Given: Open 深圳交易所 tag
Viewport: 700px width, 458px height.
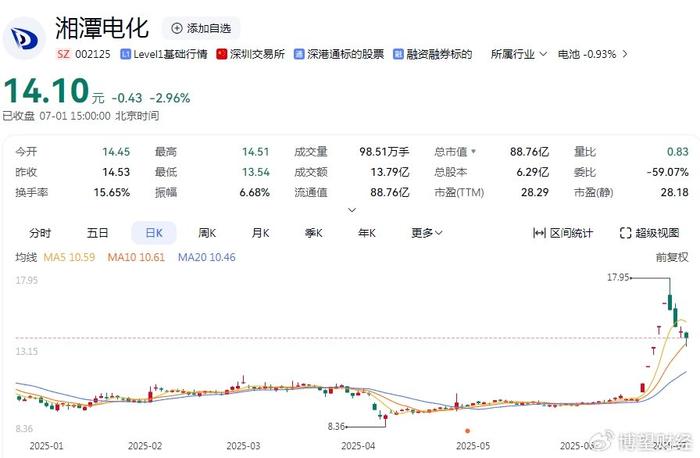Looking at the screenshot, I should click(251, 54).
